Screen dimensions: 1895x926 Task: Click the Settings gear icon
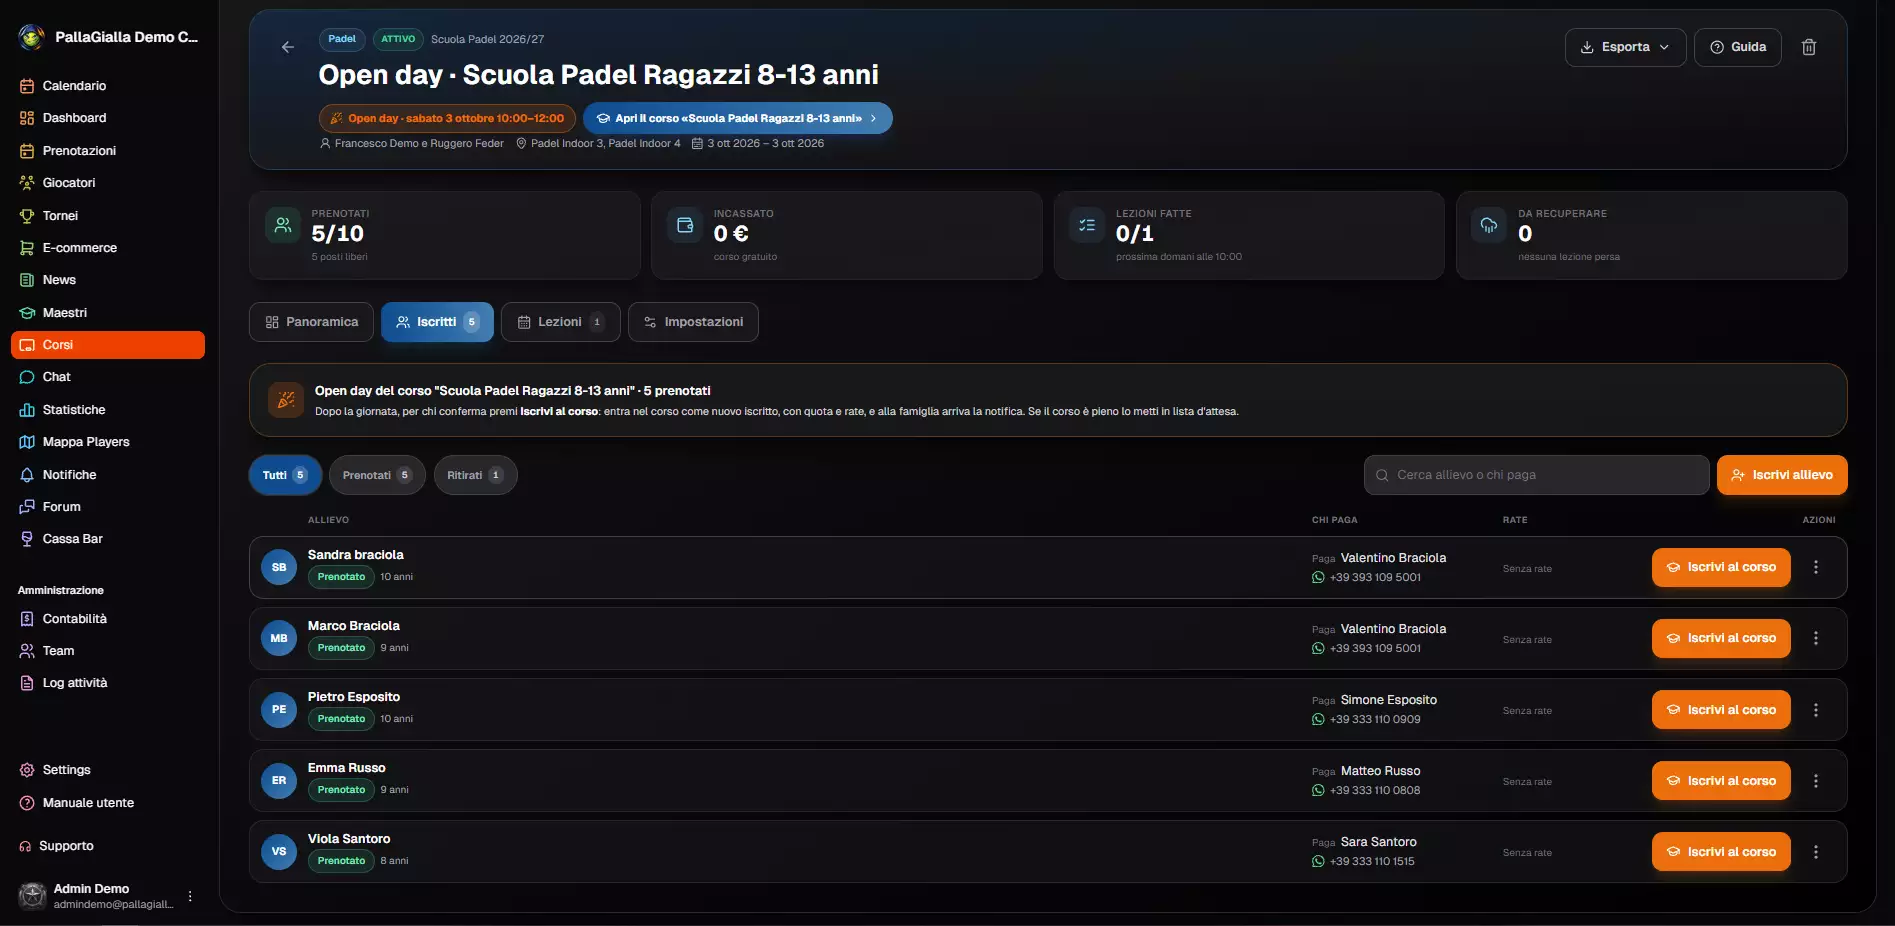27,770
